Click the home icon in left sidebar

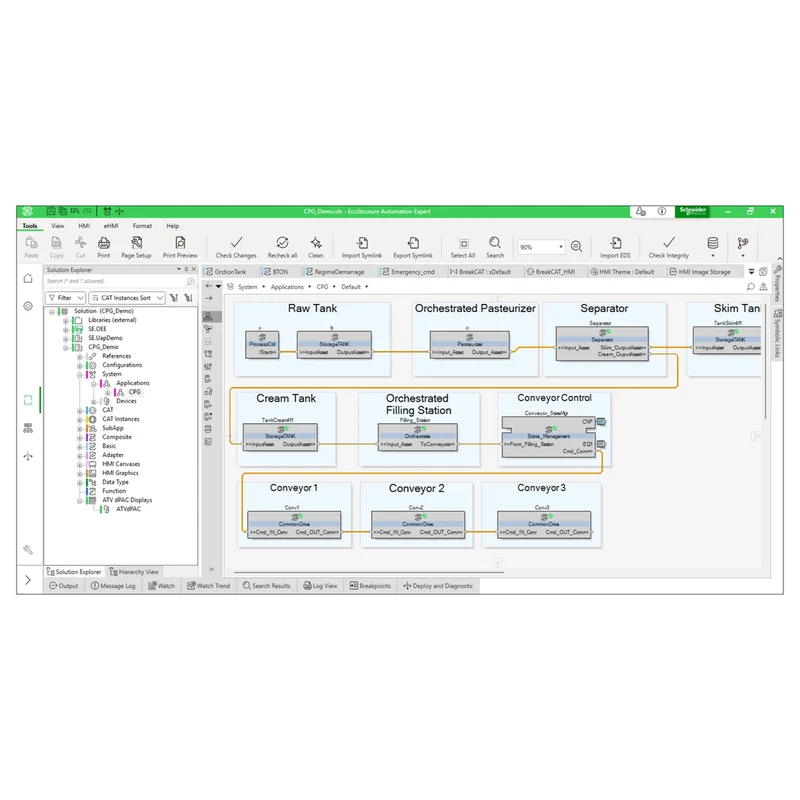[x=28, y=279]
